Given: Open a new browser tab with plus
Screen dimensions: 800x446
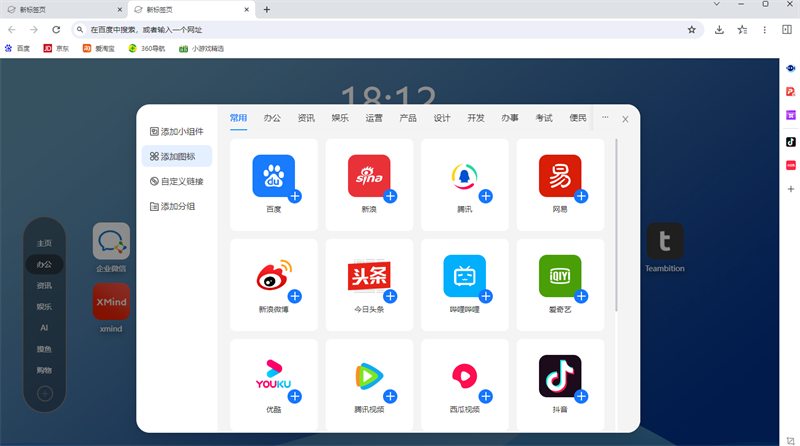Looking at the screenshot, I should pyautogui.click(x=267, y=9).
